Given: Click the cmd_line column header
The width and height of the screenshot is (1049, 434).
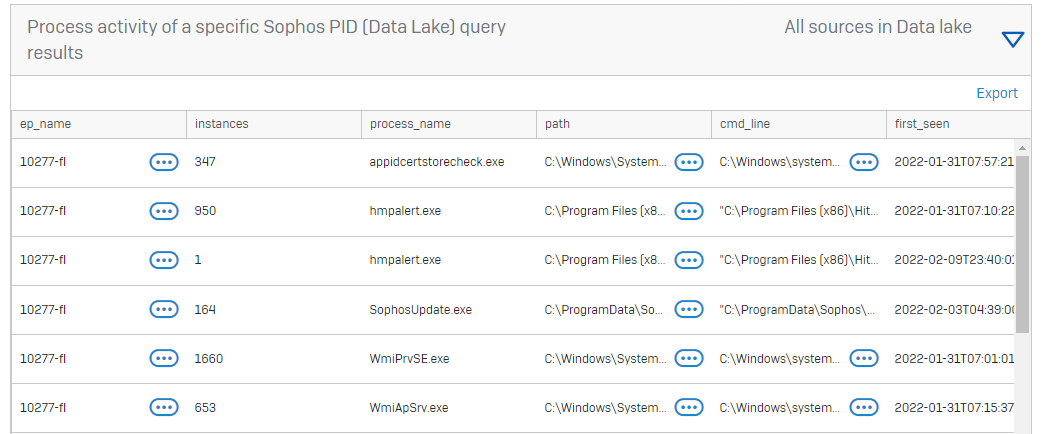Looking at the screenshot, I should [745, 124].
